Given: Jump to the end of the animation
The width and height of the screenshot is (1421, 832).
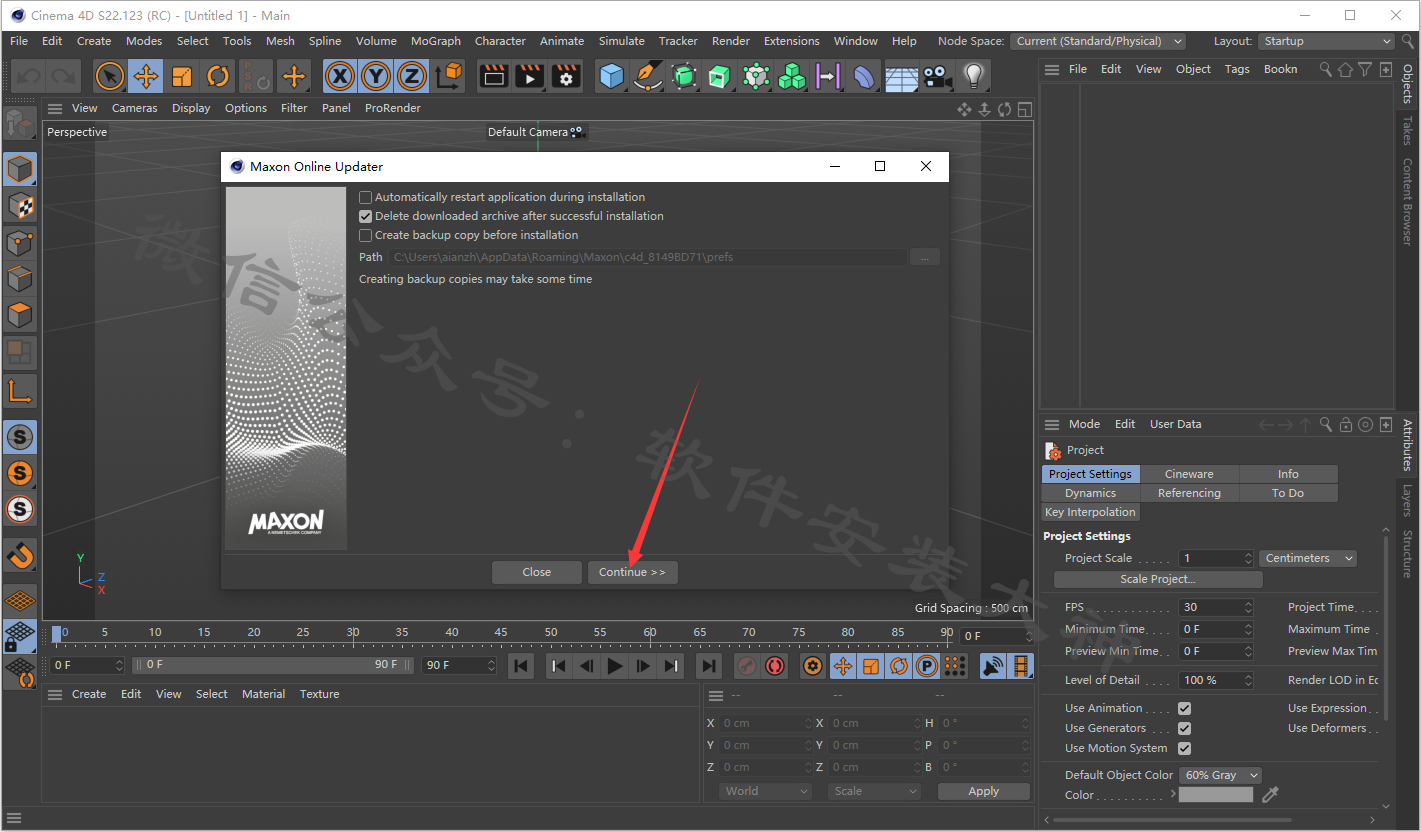Looking at the screenshot, I should tap(708, 666).
